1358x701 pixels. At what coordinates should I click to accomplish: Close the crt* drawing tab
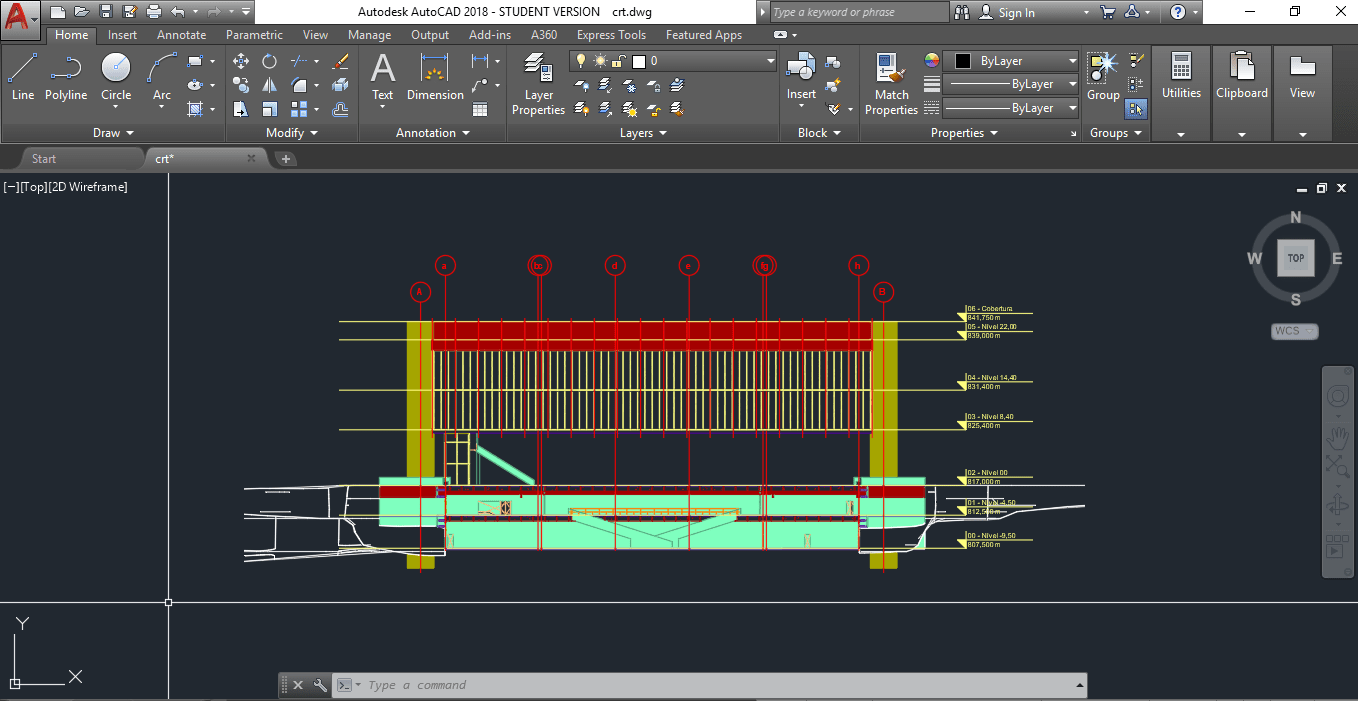pyautogui.click(x=252, y=158)
